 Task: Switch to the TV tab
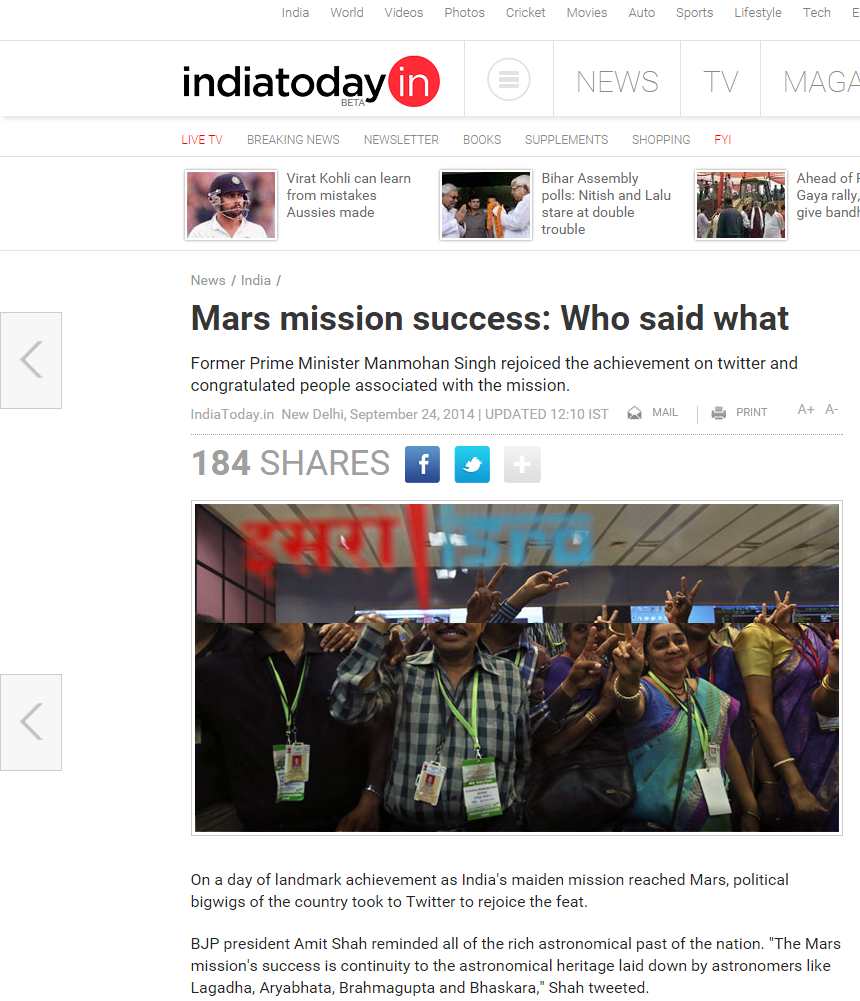(720, 82)
